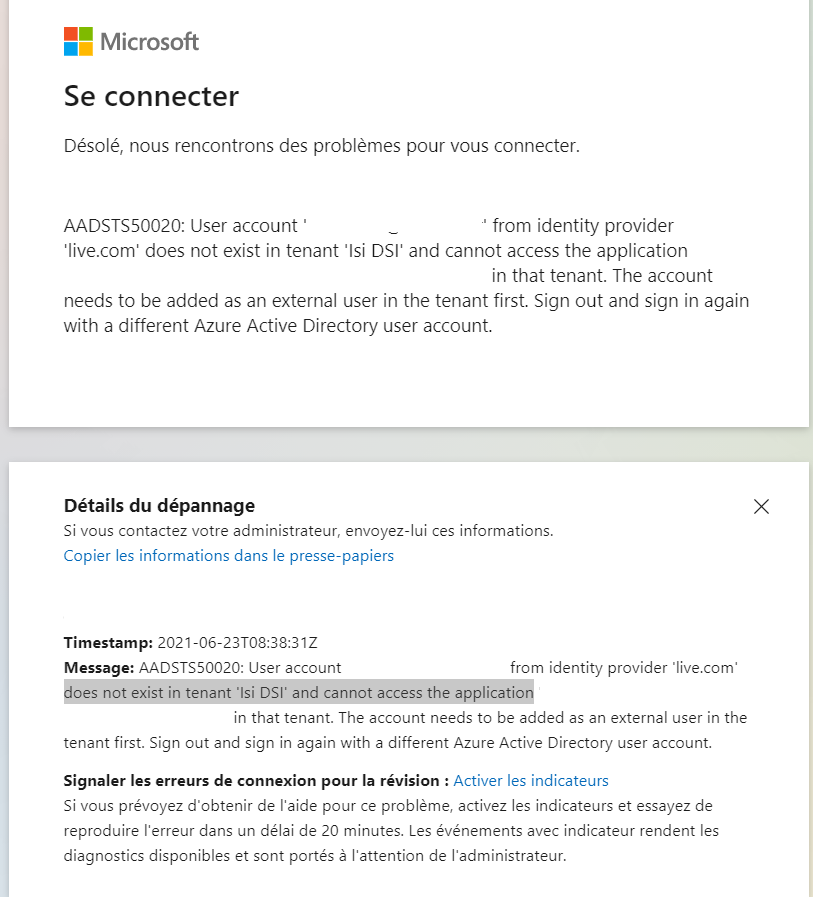Click the AADSTS50020 error code in the top card
This screenshot has width=813, height=897.
point(124,225)
